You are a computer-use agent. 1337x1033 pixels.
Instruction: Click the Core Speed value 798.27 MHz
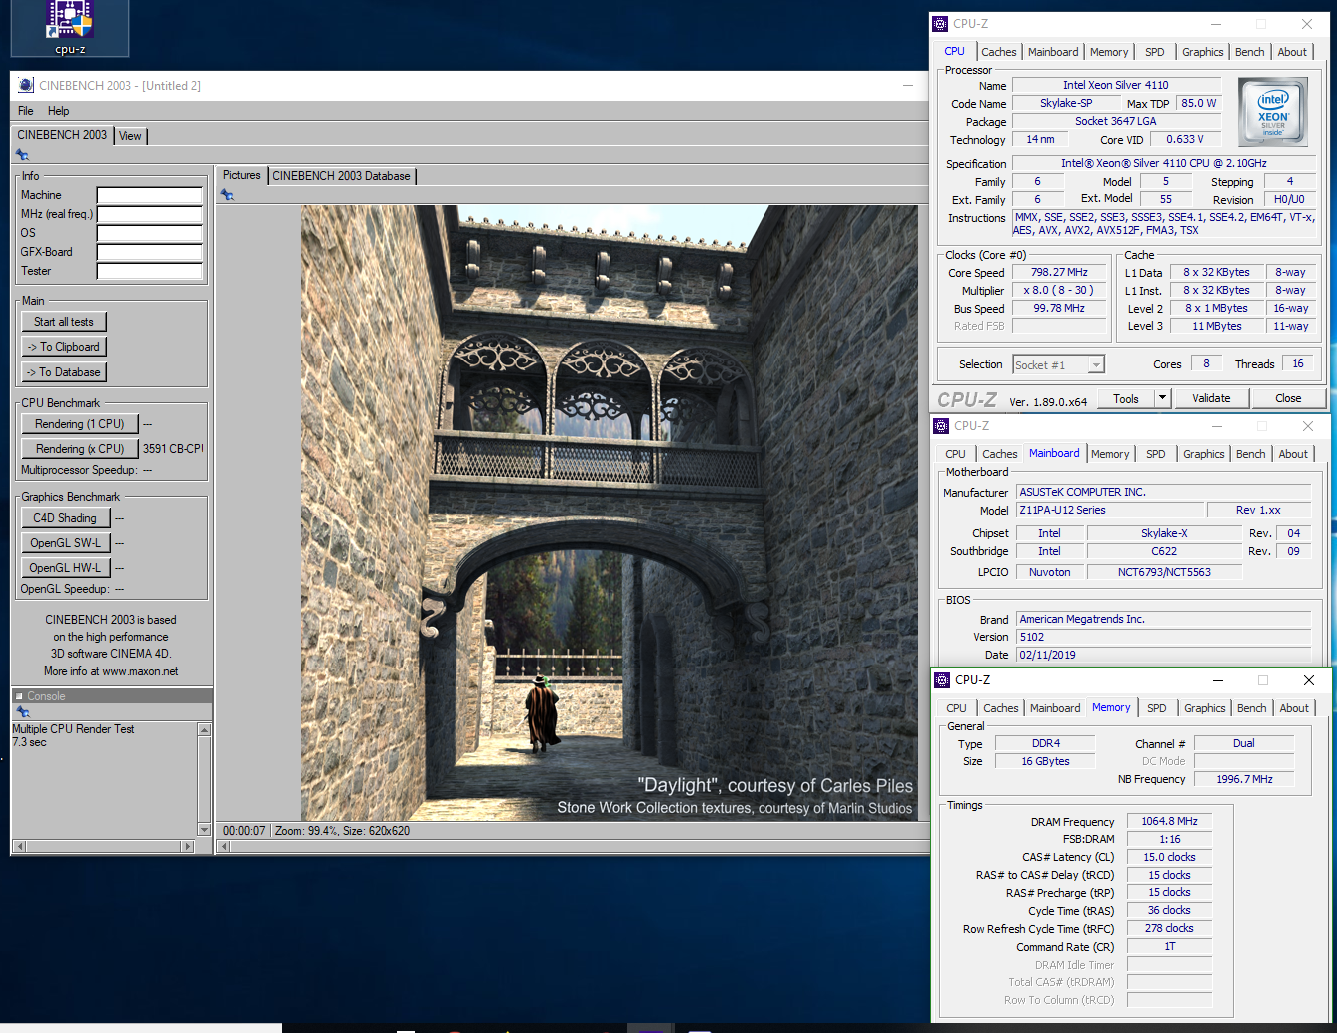[1059, 272]
